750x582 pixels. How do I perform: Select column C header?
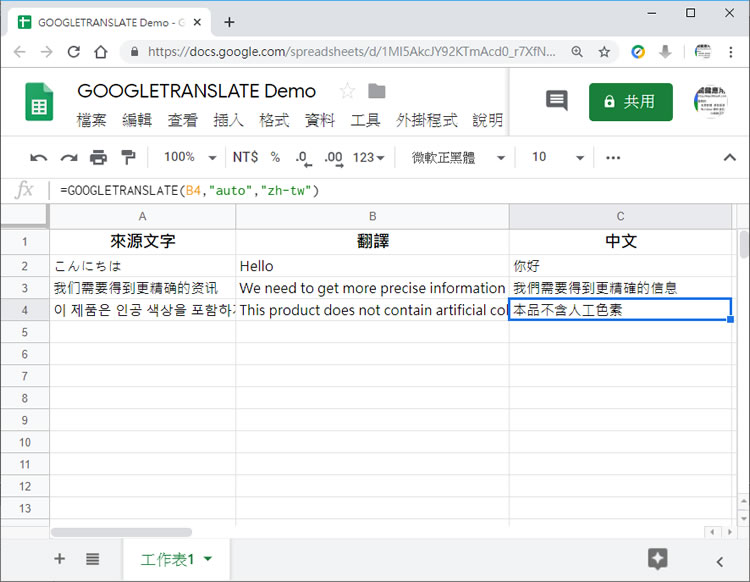tap(620, 217)
